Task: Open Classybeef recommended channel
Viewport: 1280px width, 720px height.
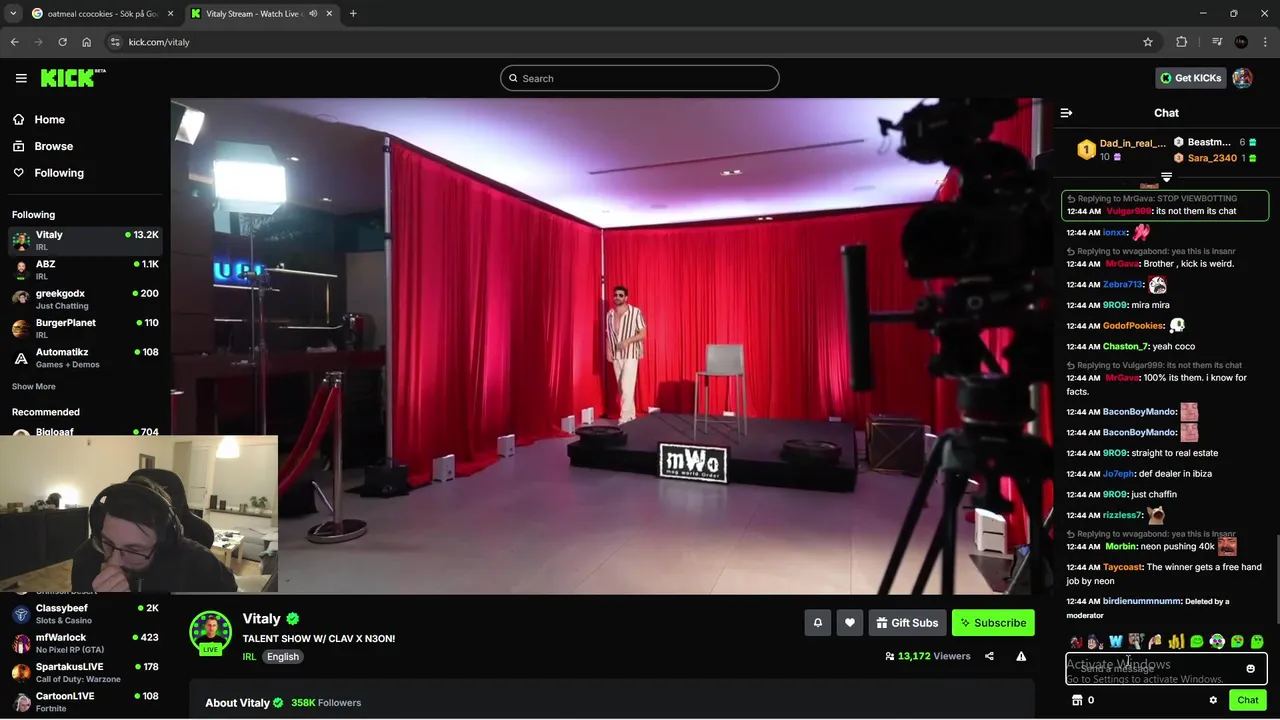Action: pyautogui.click(x=85, y=613)
